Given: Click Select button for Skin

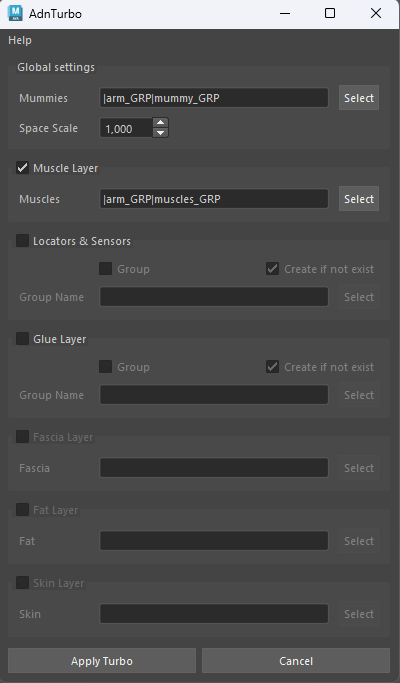Looking at the screenshot, I should [x=359, y=613].
